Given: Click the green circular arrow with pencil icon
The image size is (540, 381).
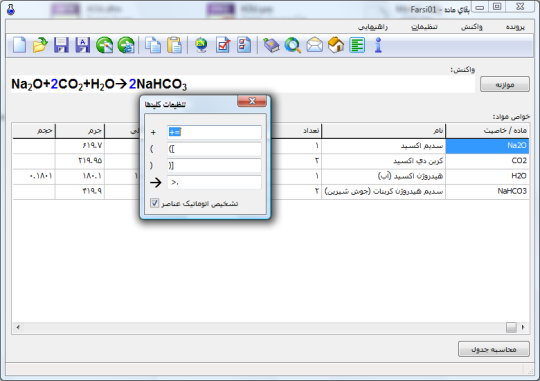Looking at the screenshot, I should pyautogui.click(x=104, y=45).
